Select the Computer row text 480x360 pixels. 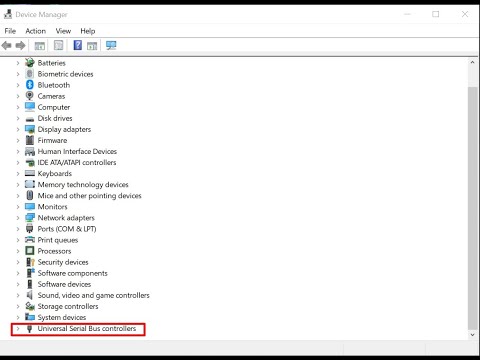pos(54,107)
